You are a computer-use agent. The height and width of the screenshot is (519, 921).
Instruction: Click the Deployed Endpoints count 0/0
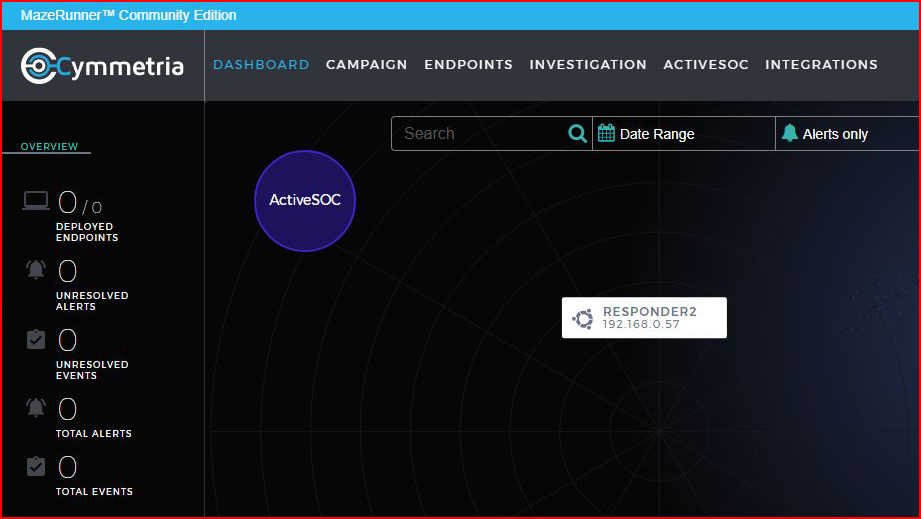coord(80,203)
